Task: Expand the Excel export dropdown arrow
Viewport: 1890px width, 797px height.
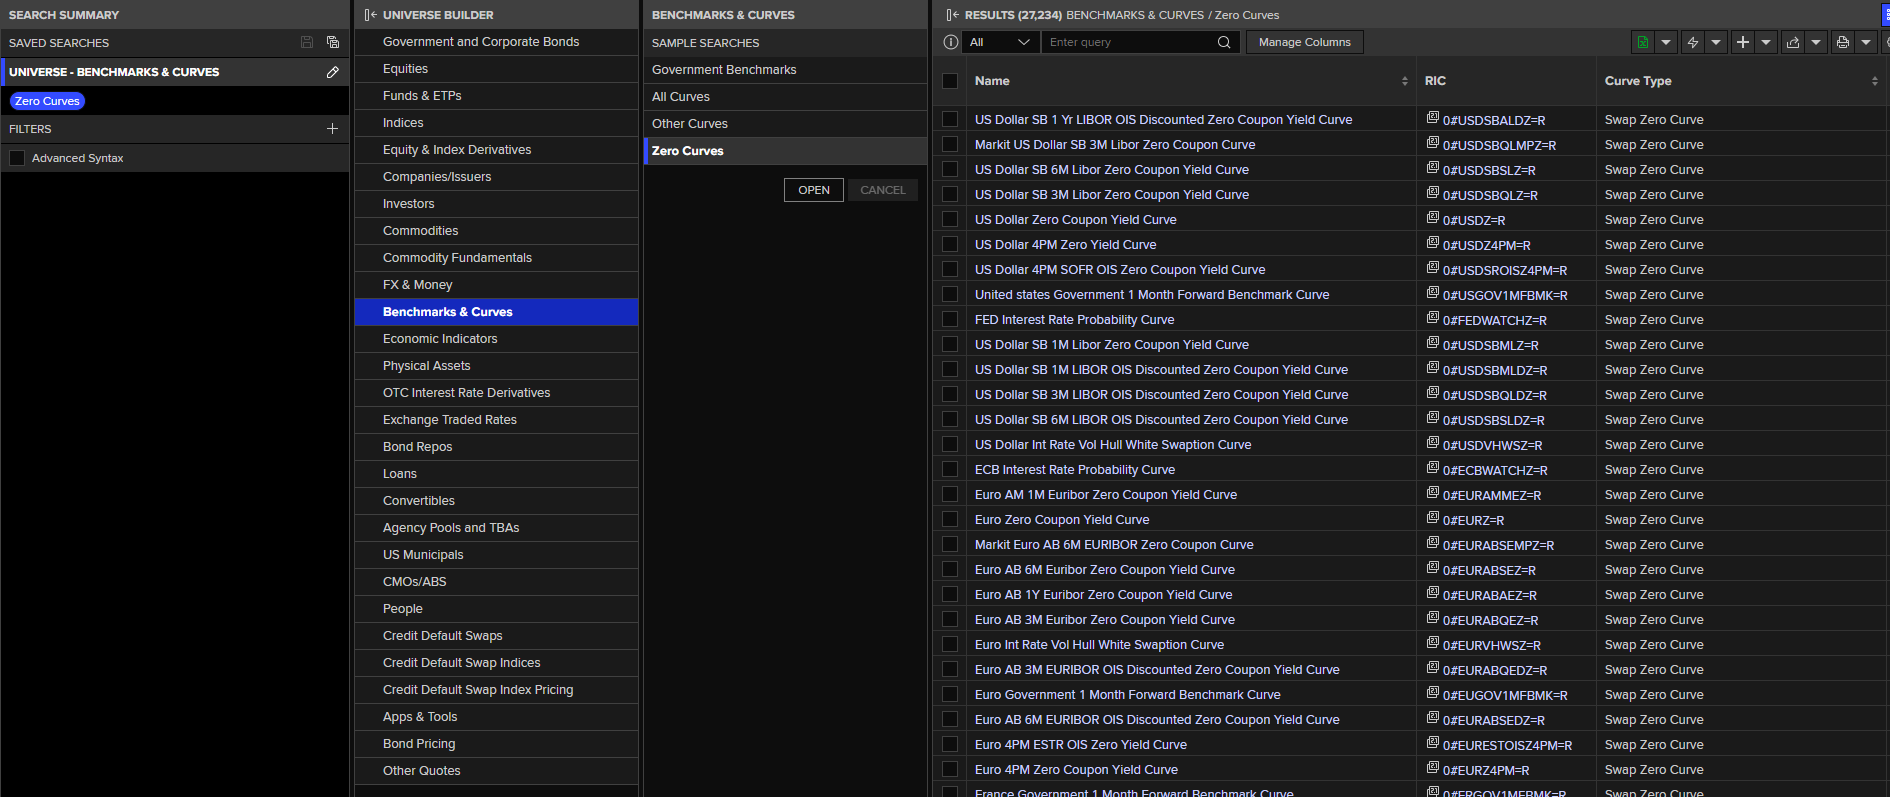Action: tap(1666, 42)
